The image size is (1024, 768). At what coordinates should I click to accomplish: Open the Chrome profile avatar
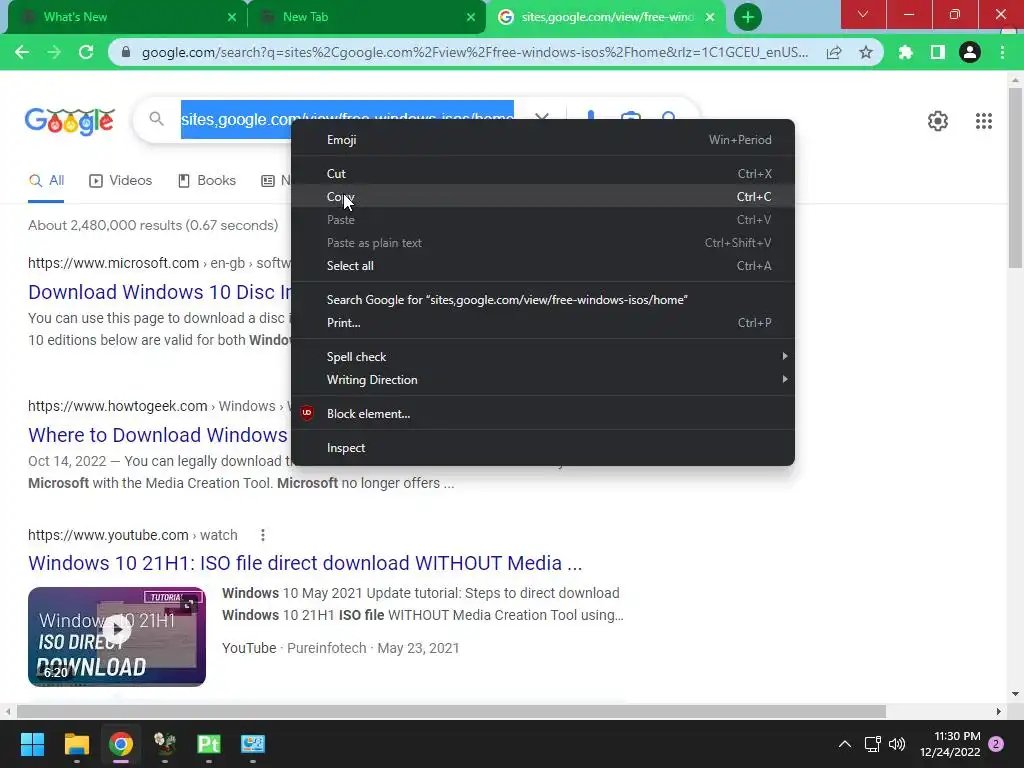click(970, 52)
